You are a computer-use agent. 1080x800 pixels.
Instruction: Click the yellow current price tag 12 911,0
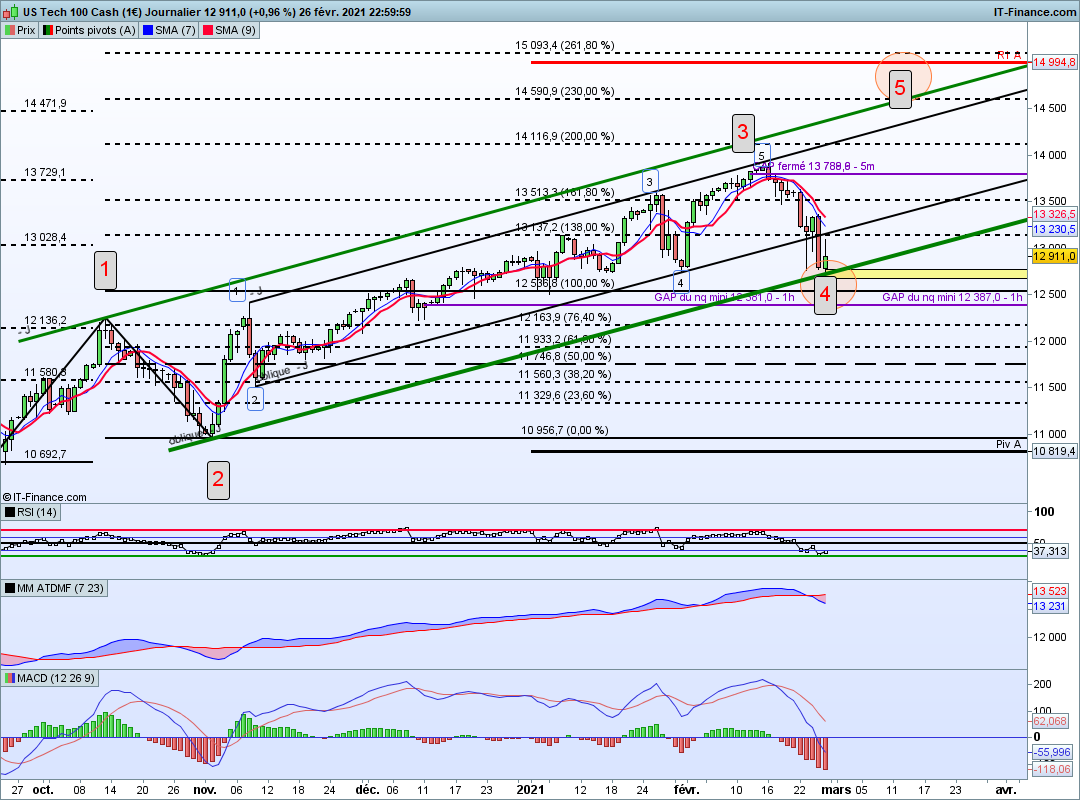pyautogui.click(x=1054, y=256)
